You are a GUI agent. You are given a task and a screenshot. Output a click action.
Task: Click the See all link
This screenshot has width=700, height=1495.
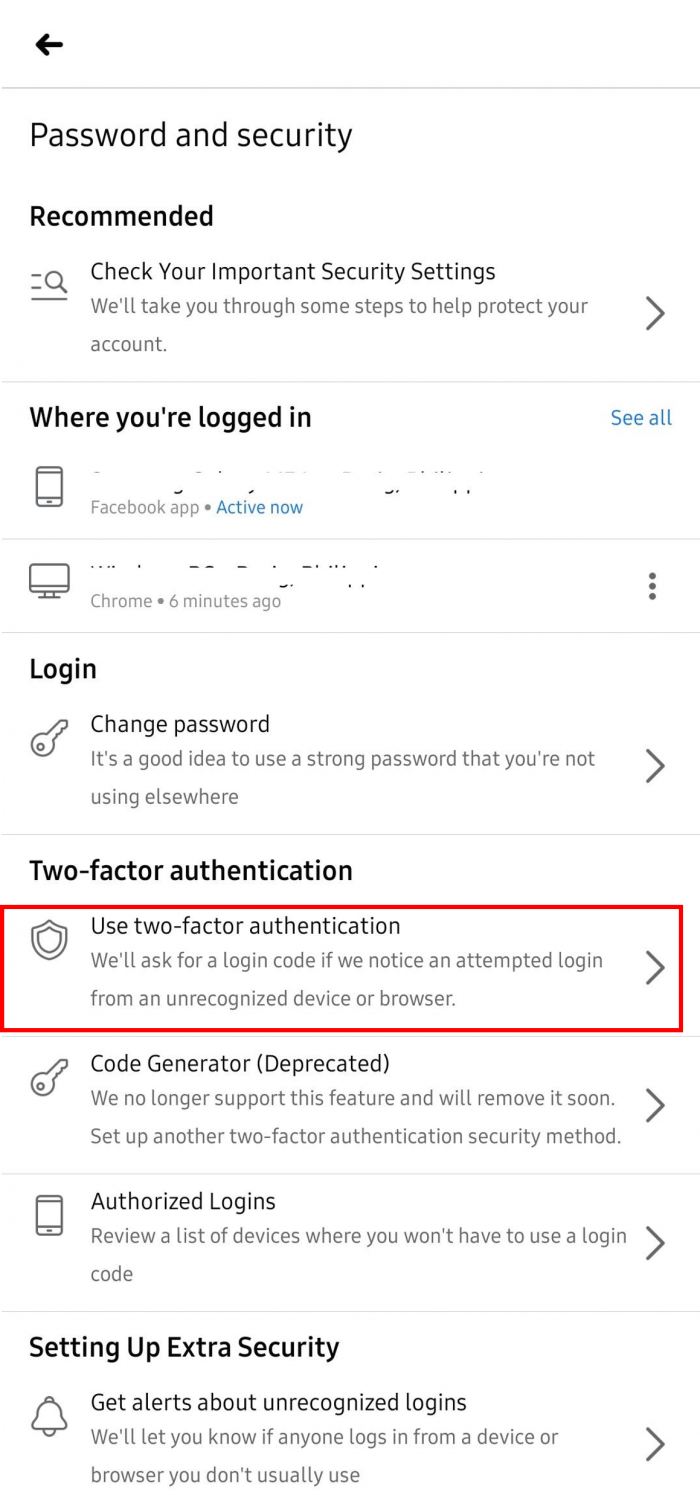click(x=641, y=418)
